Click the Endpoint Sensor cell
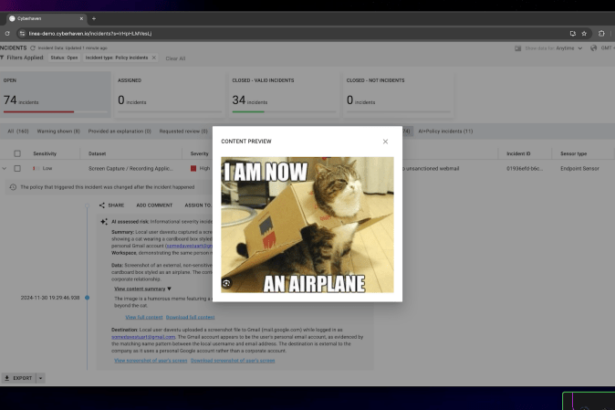The width and height of the screenshot is (615, 410). coord(580,168)
